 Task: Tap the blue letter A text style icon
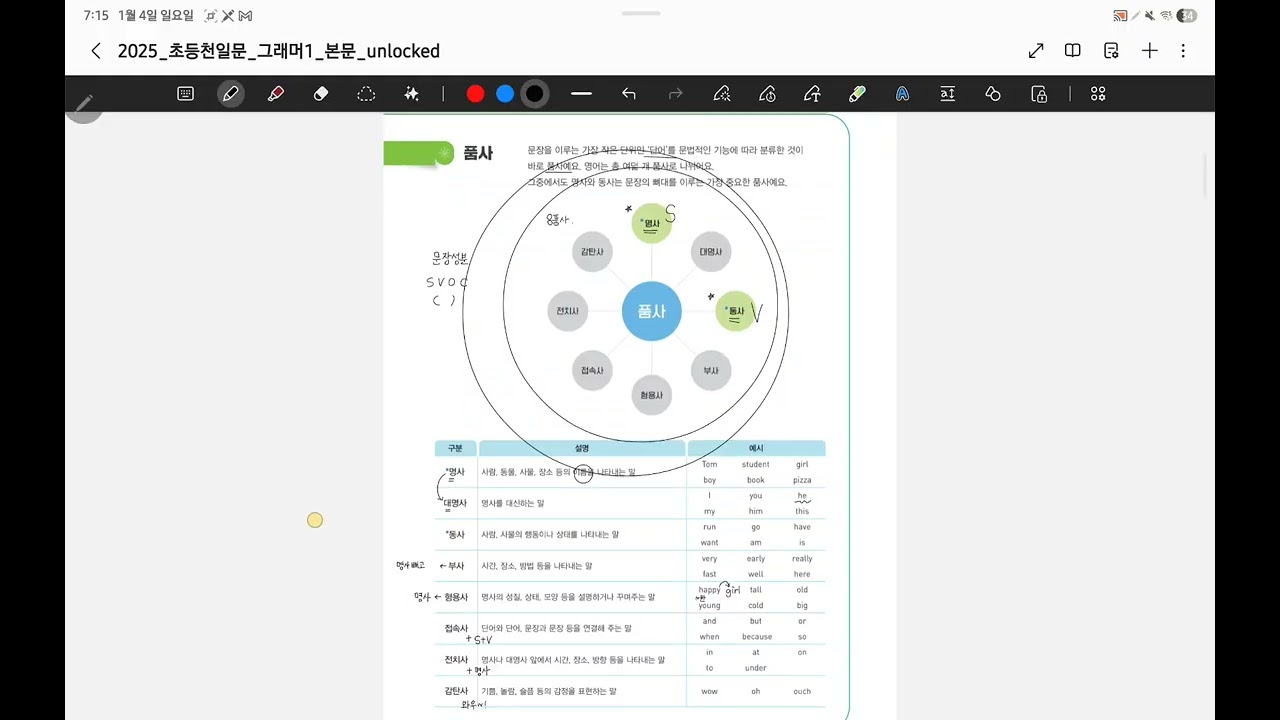click(x=902, y=94)
